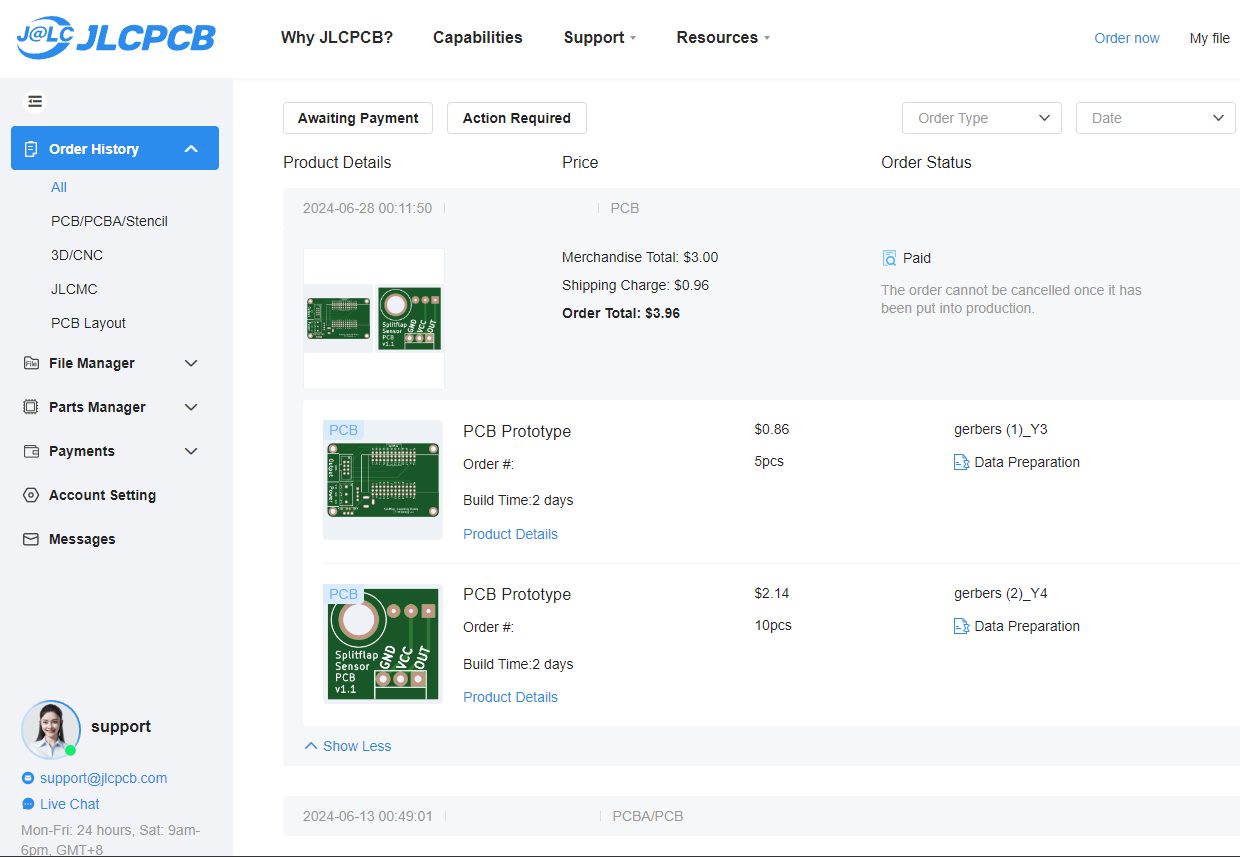This screenshot has height=857, width=1240.
Task: Click the Action Required filter button
Action: (516, 118)
